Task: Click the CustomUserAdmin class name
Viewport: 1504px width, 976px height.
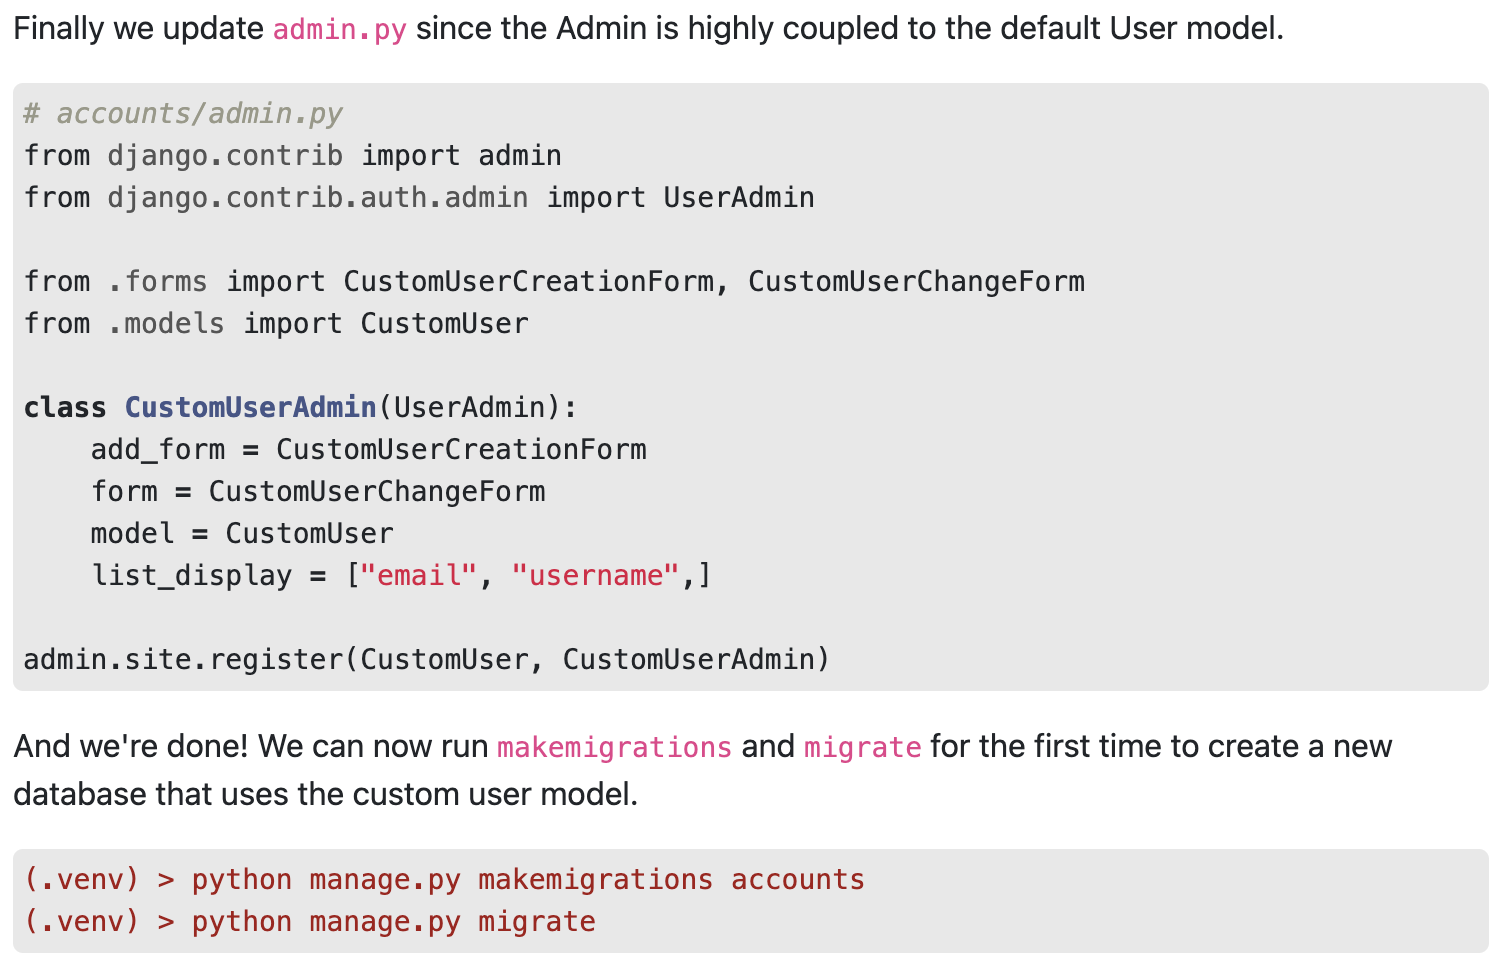Action: tap(250, 408)
